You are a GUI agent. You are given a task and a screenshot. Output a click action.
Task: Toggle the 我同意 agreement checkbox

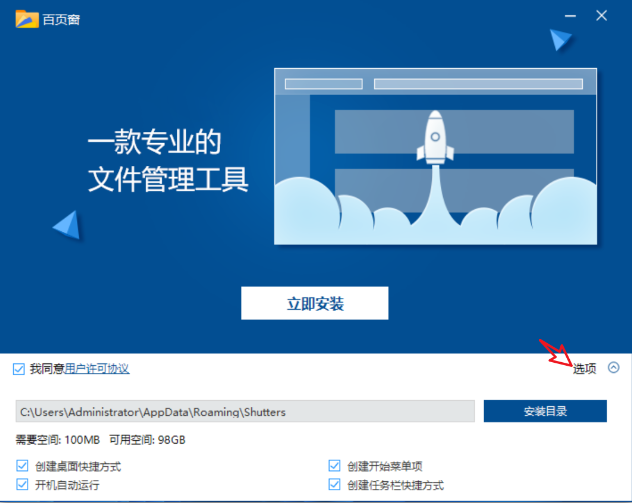pos(19,369)
